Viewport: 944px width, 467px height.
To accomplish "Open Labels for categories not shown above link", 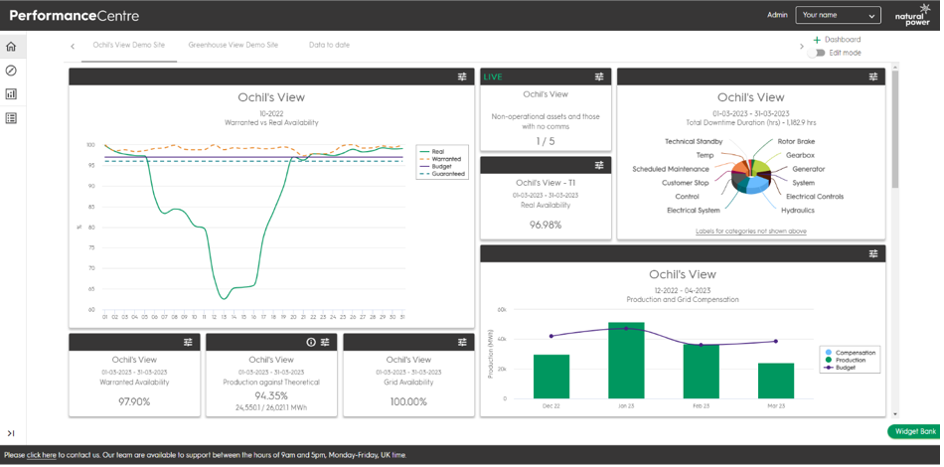I will click(x=751, y=231).
